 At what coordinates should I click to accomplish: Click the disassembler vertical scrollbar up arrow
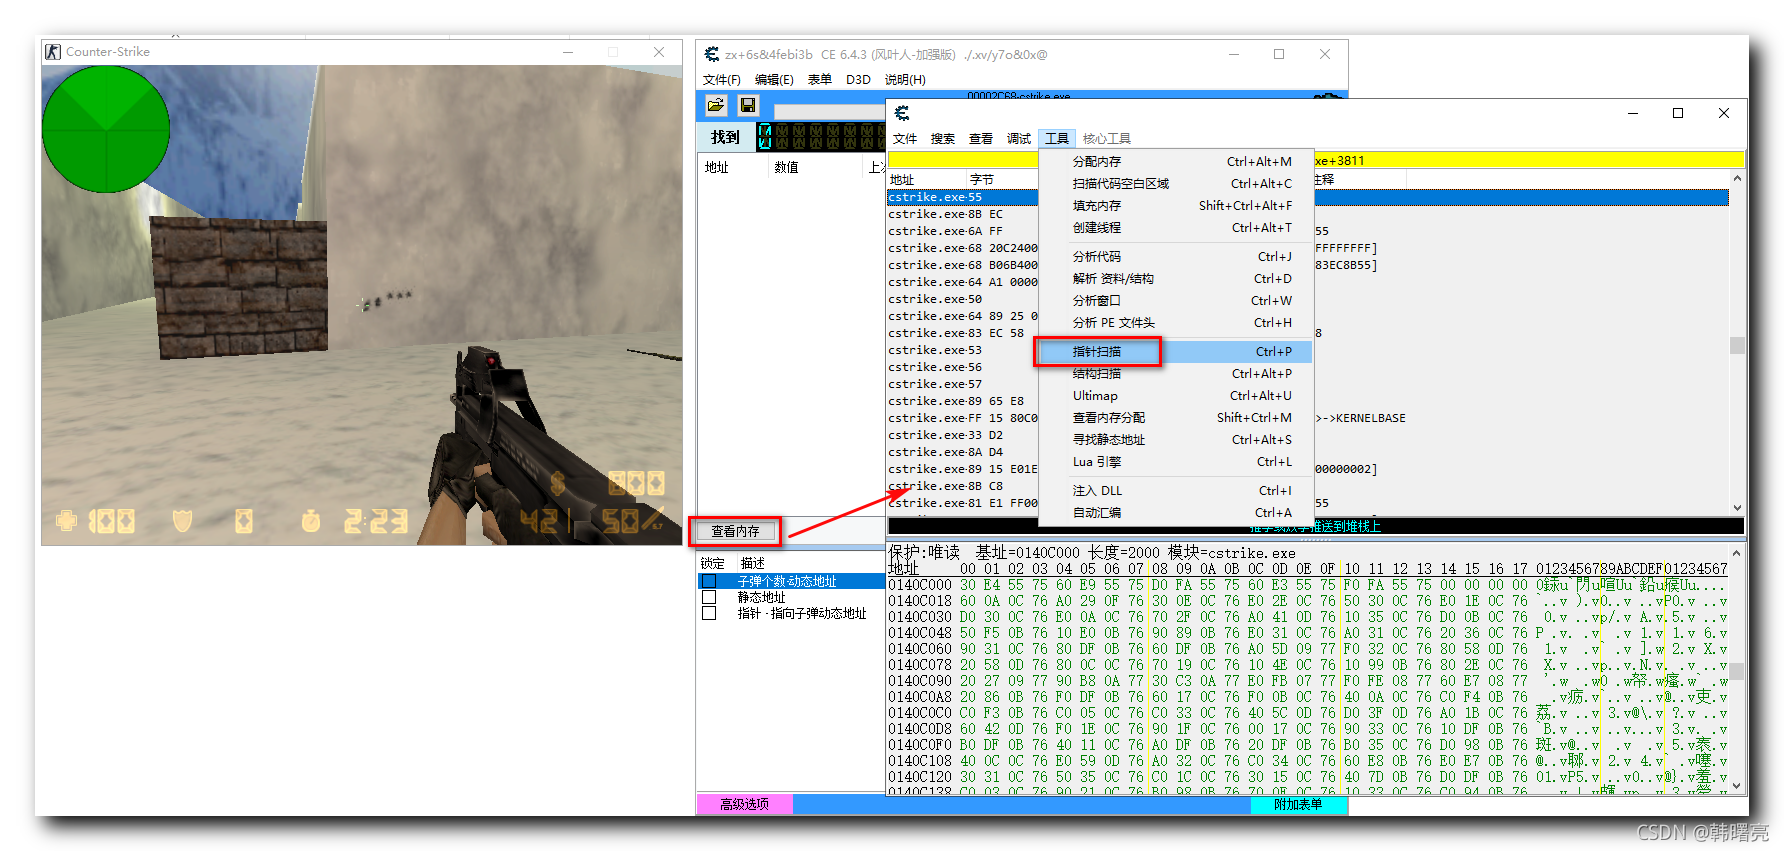click(x=1737, y=178)
